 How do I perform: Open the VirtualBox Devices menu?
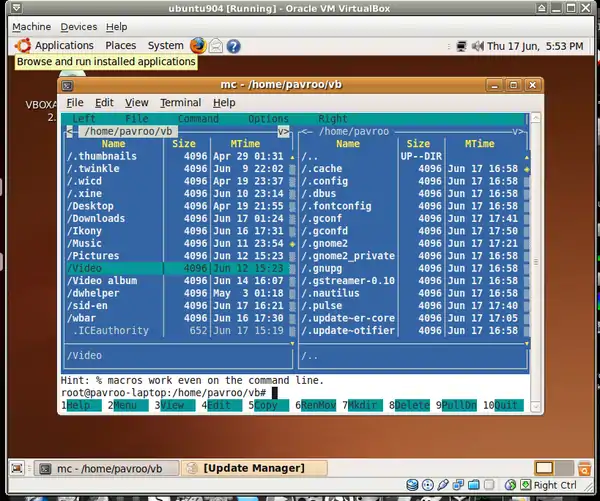click(x=78, y=27)
